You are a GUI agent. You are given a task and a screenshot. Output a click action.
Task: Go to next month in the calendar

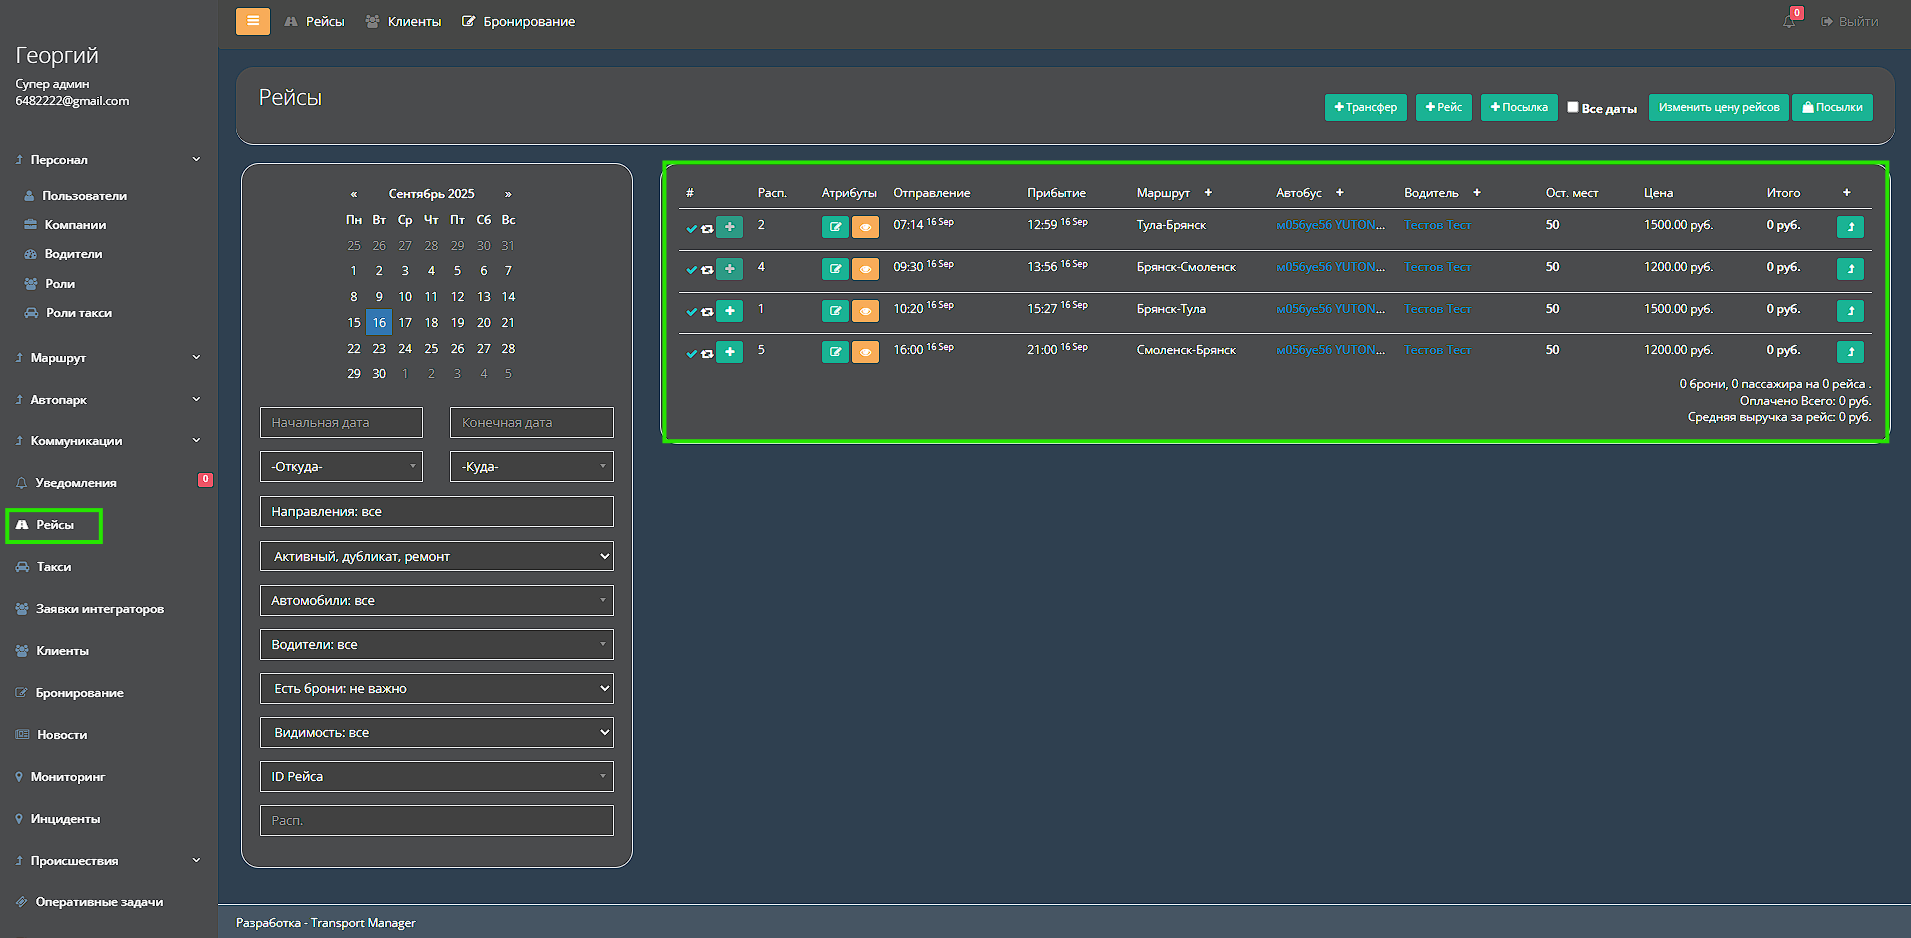[x=508, y=194]
